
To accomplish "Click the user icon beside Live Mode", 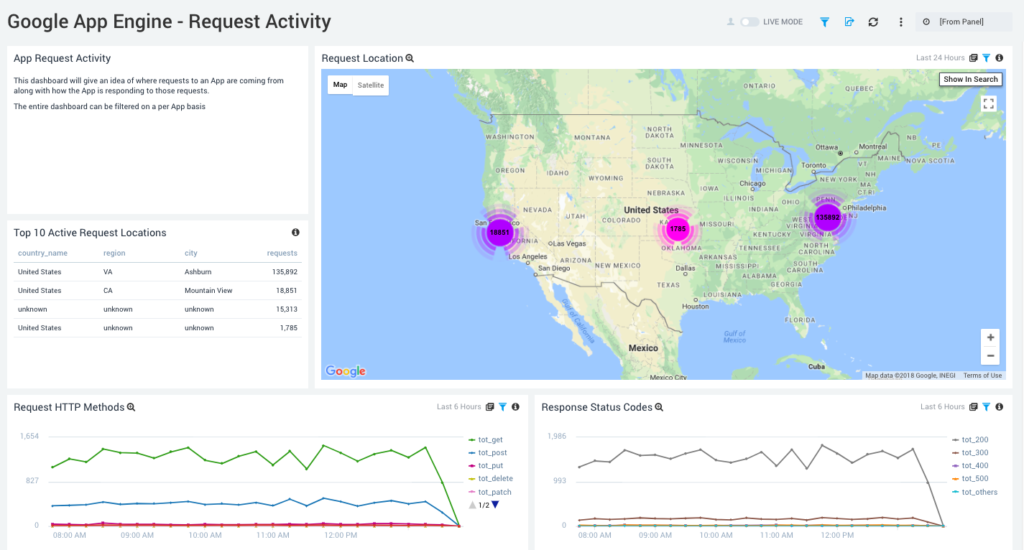I will [730, 22].
